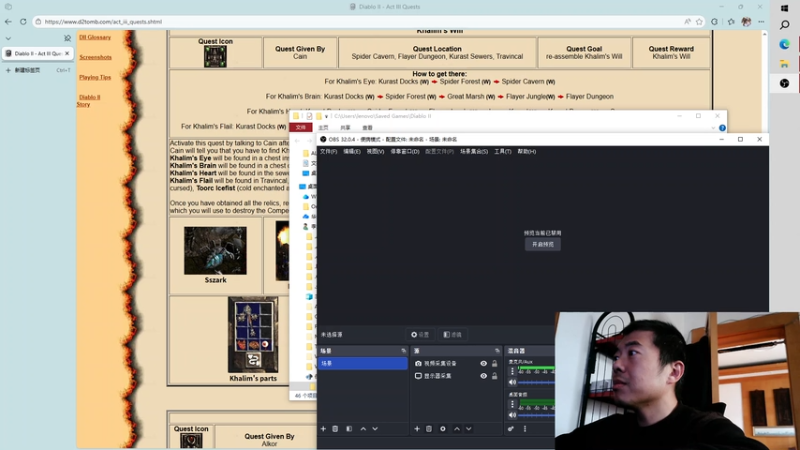Open Screenshots link on webpage sidebar
Screen dimensions: 800x450
point(95,57)
